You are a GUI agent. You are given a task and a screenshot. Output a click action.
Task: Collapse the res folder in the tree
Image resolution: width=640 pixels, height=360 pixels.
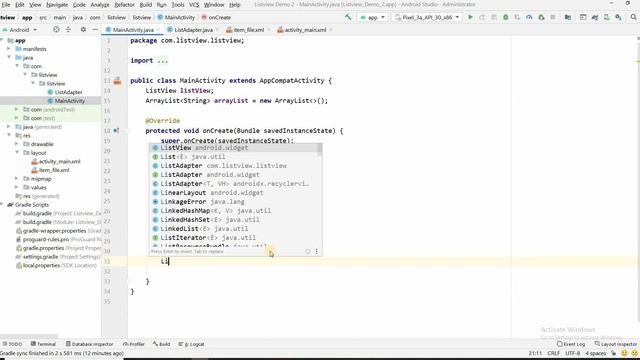pyautogui.click(x=9, y=135)
